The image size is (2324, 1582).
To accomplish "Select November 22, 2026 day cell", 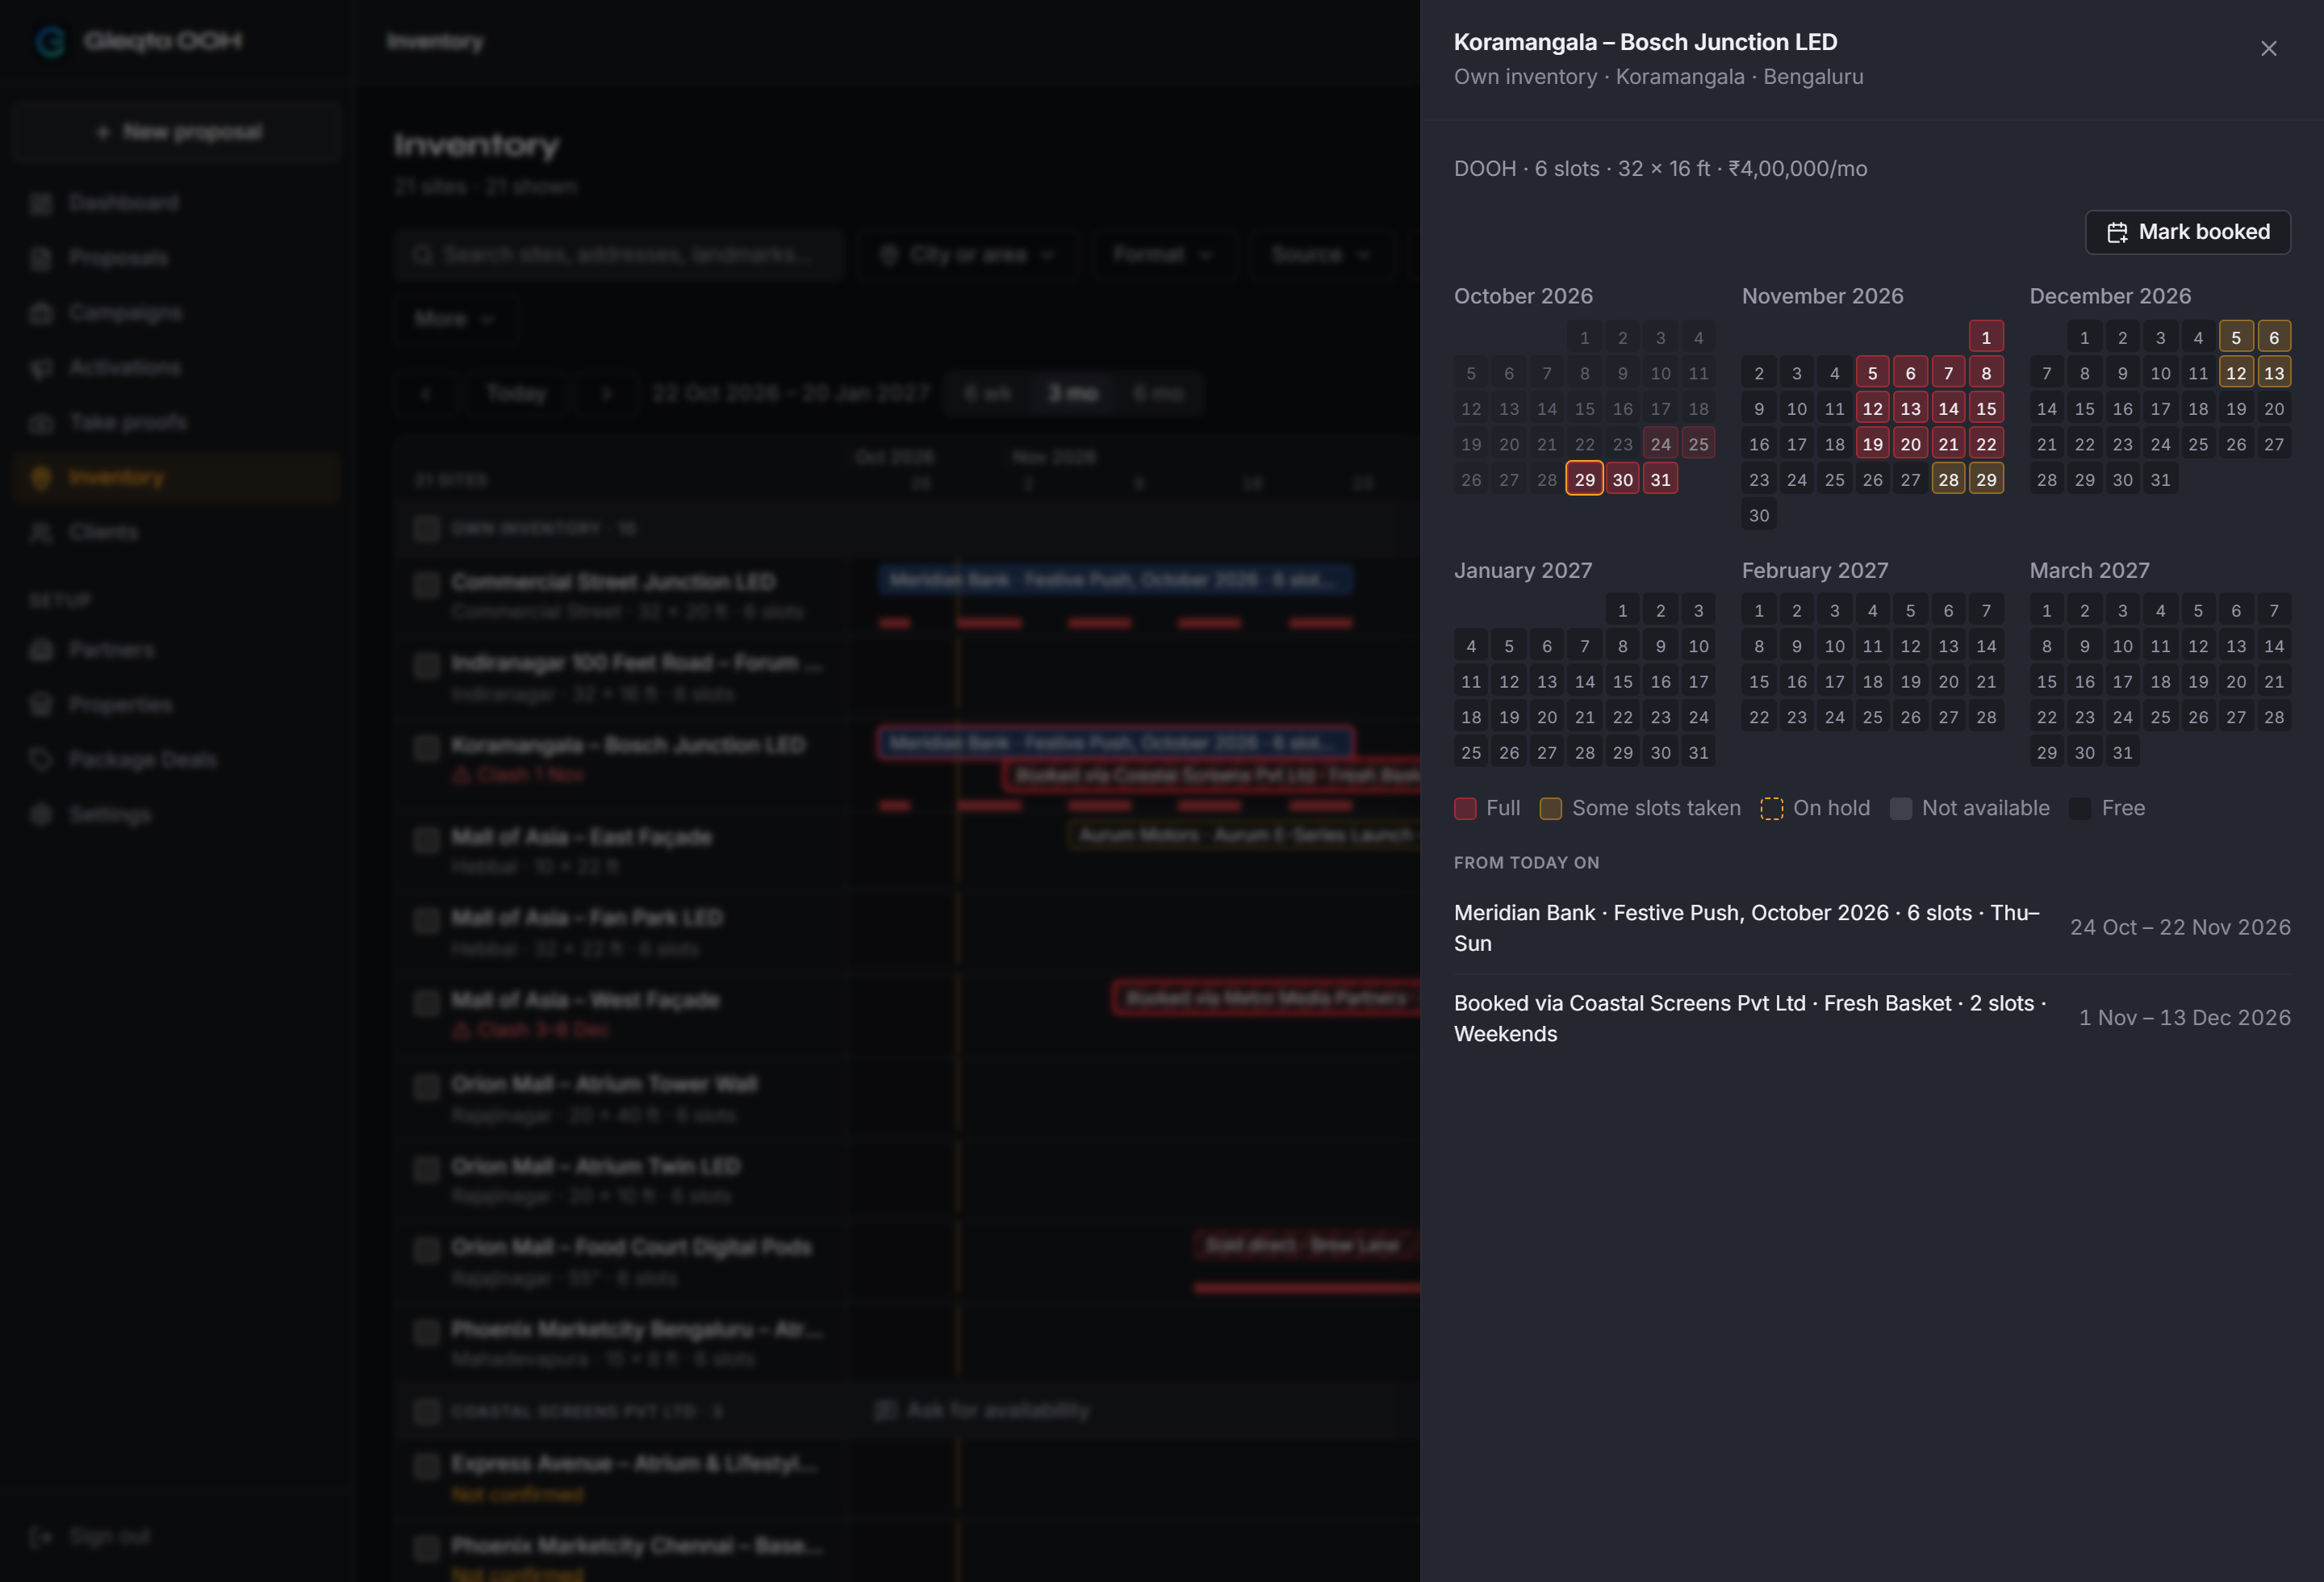I will [1986, 444].
